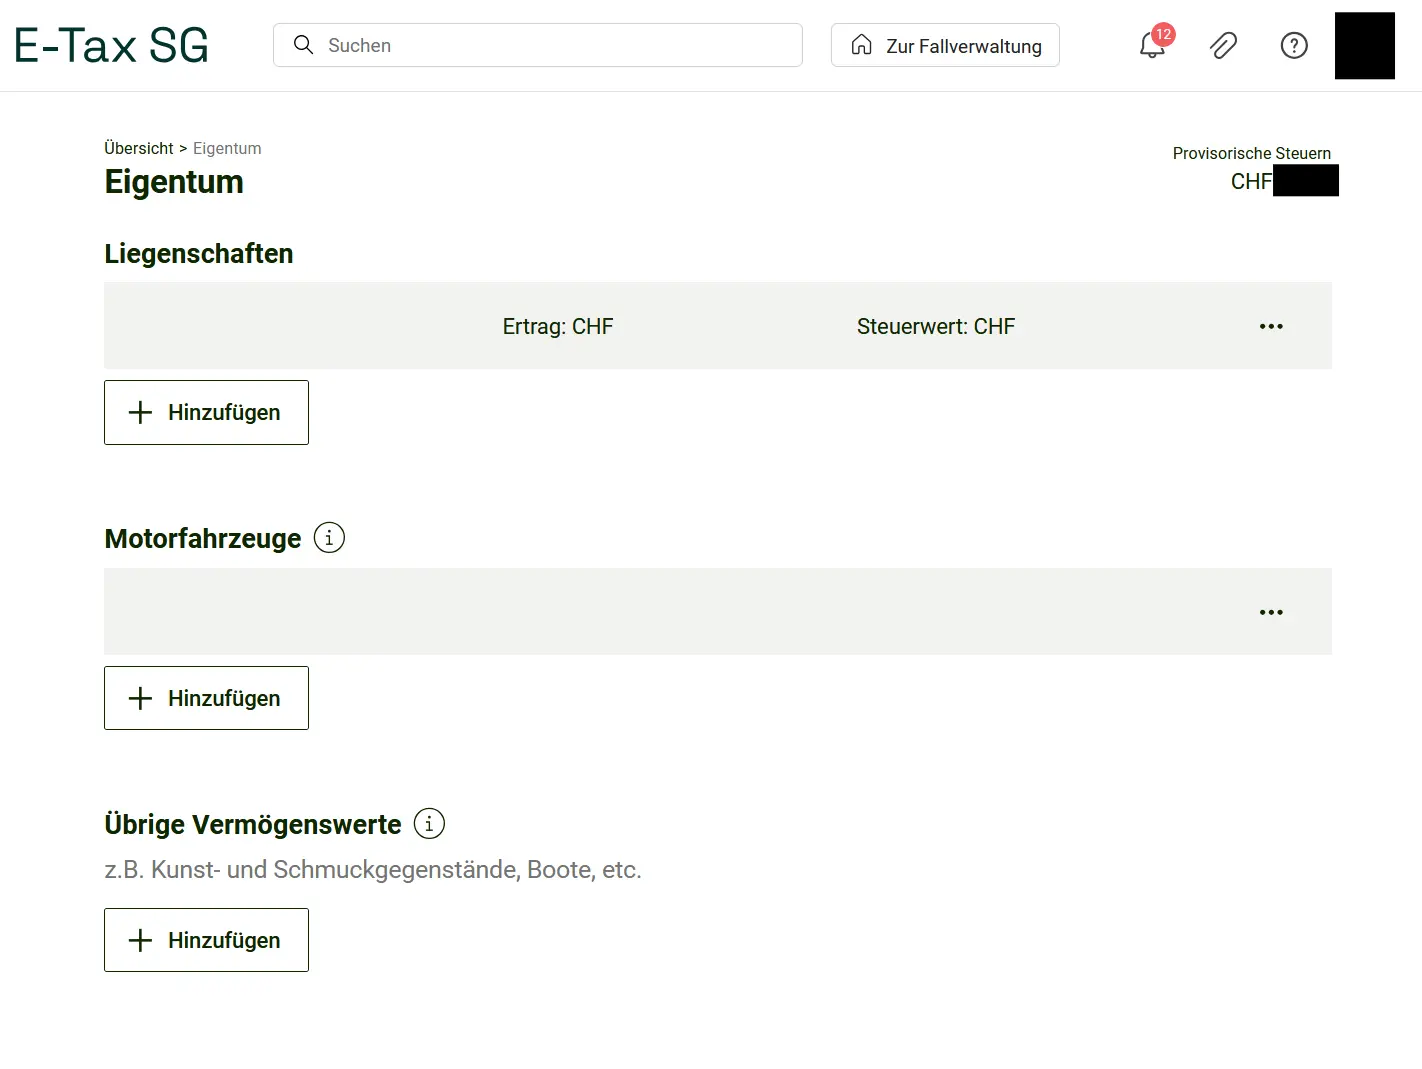Click Hinzufügen under Übrige Vermögenswerte
Image resolution: width=1422 pixels, height=1069 pixels.
[206, 940]
